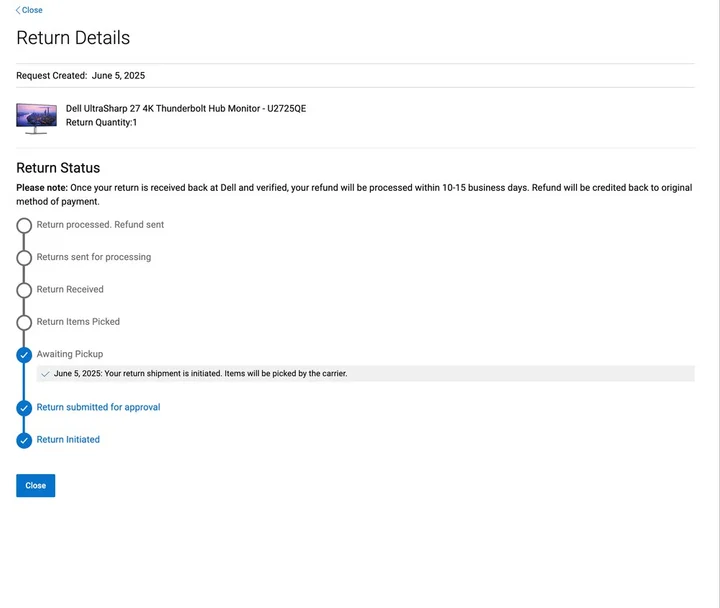Click the 'Return Details' page heading
Viewport: 720px width, 608px height.
73,38
